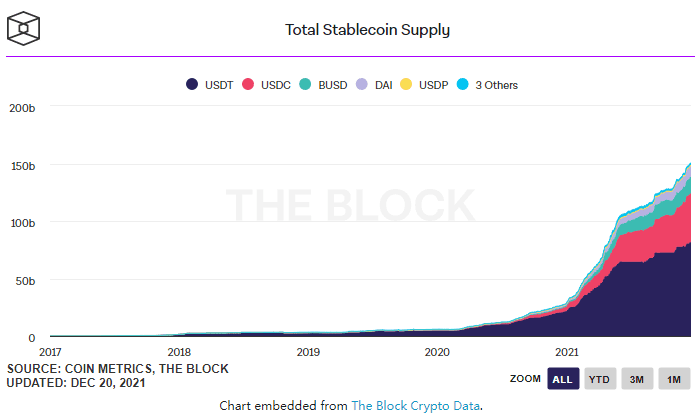Click the Total Stablecoin Supply title
Image resolution: width=700 pixels, height=420 pixels.
367,30
